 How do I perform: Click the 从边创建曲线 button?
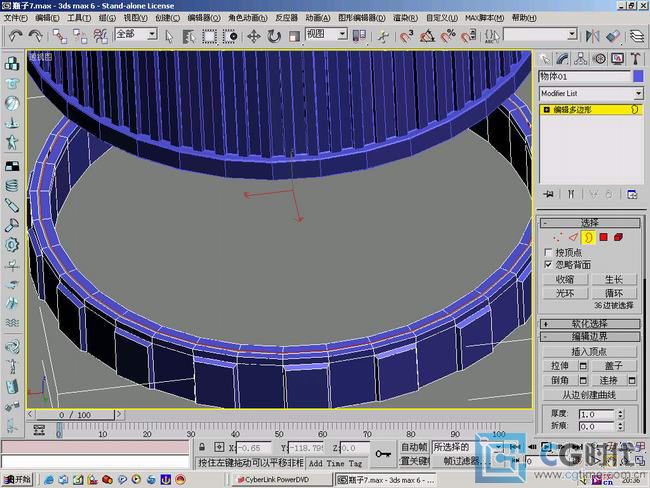589,395
